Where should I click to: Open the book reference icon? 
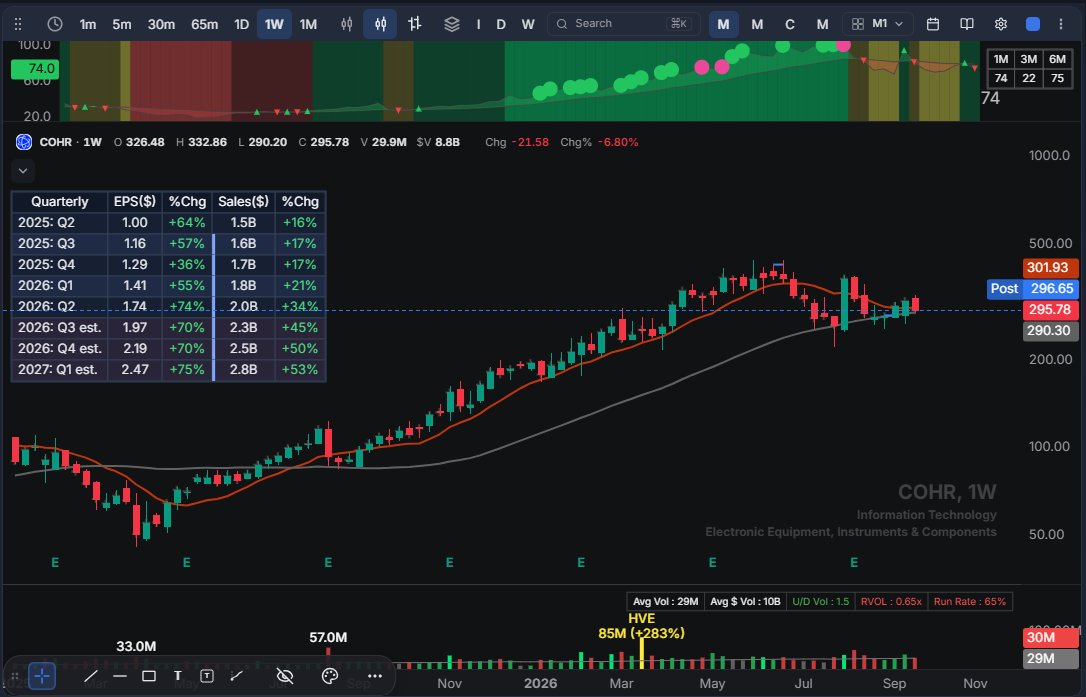click(x=967, y=24)
